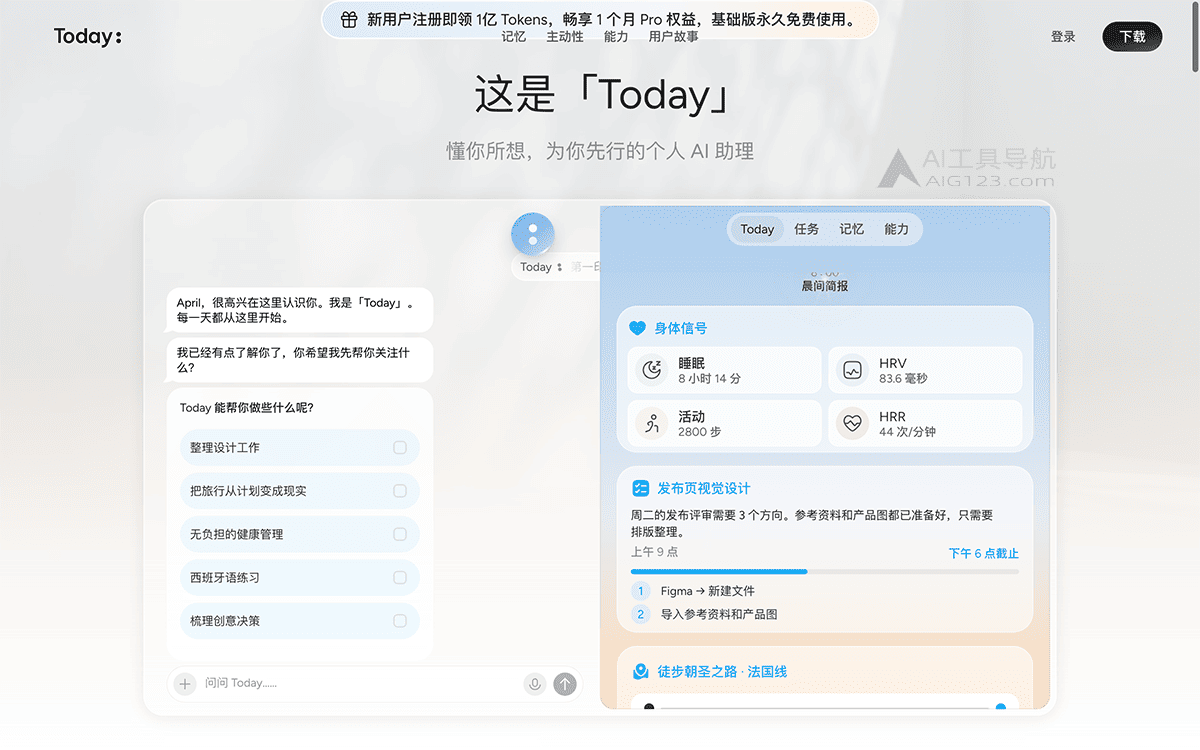Click the plus attachment icon
Screen dimensions: 1200x750
coord(185,684)
